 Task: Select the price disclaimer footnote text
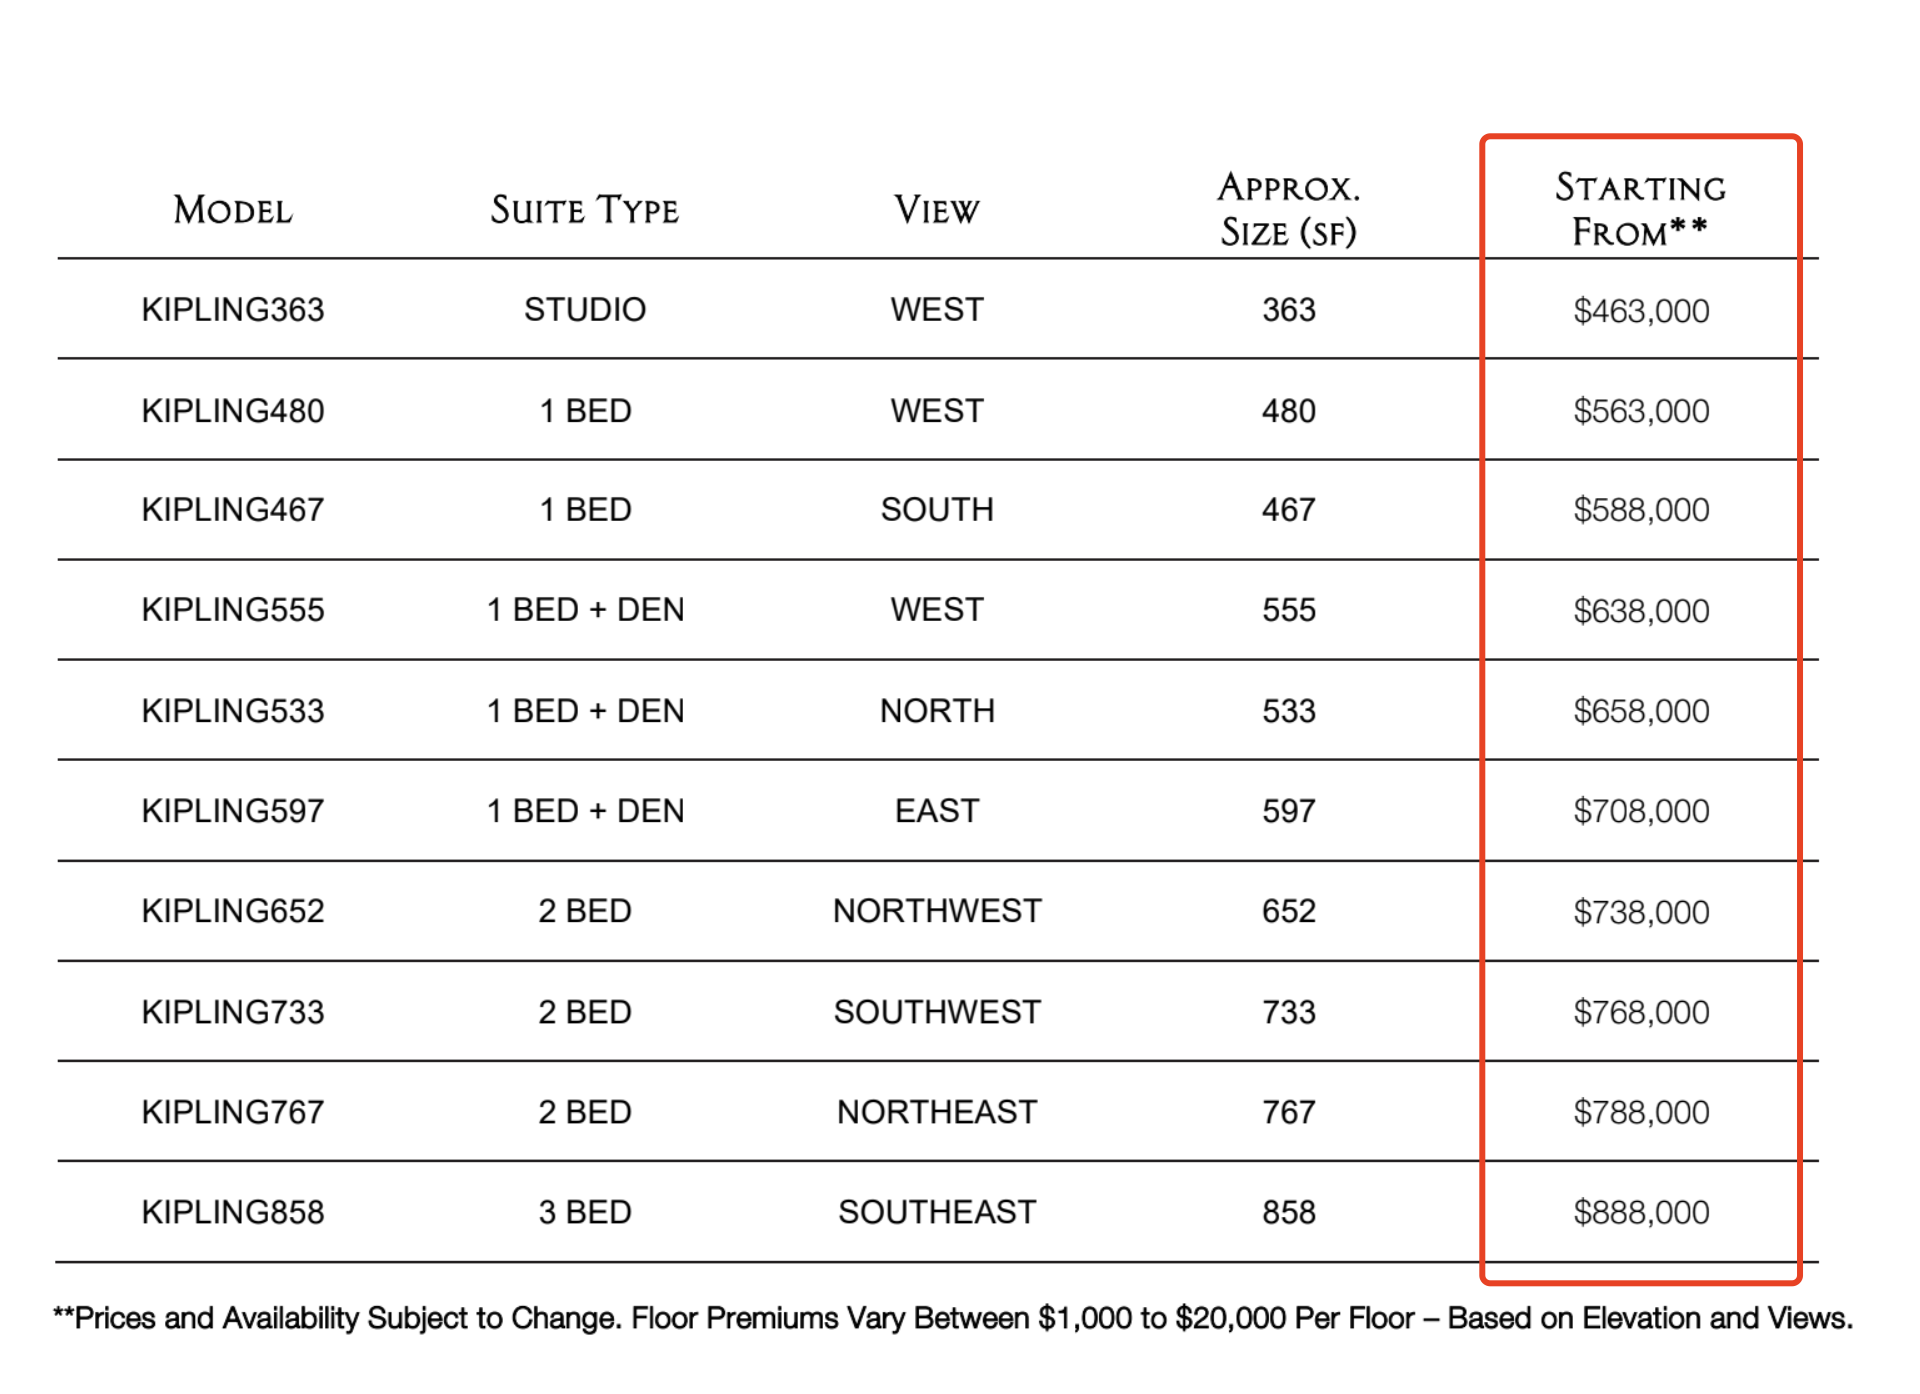pos(953,1318)
